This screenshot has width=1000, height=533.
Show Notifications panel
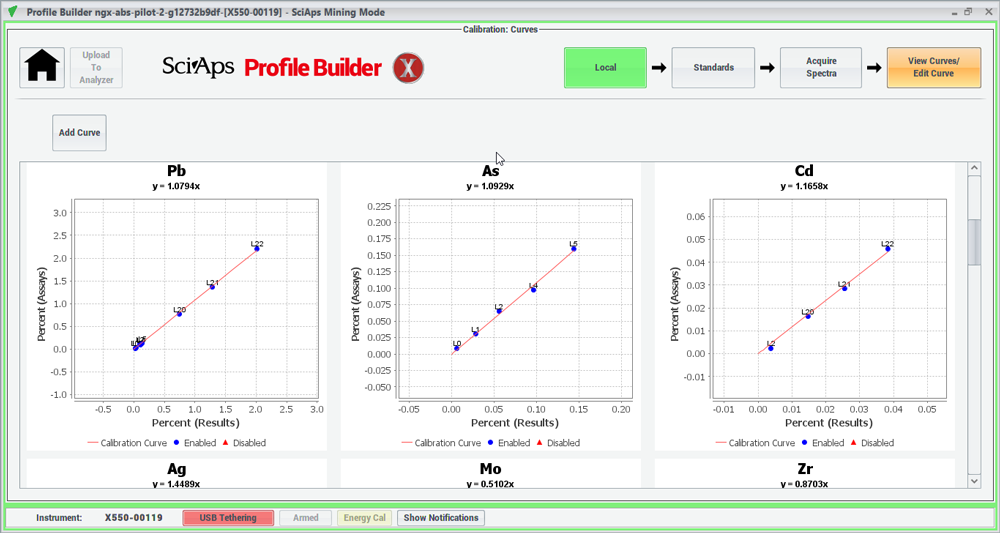[441, 518]
